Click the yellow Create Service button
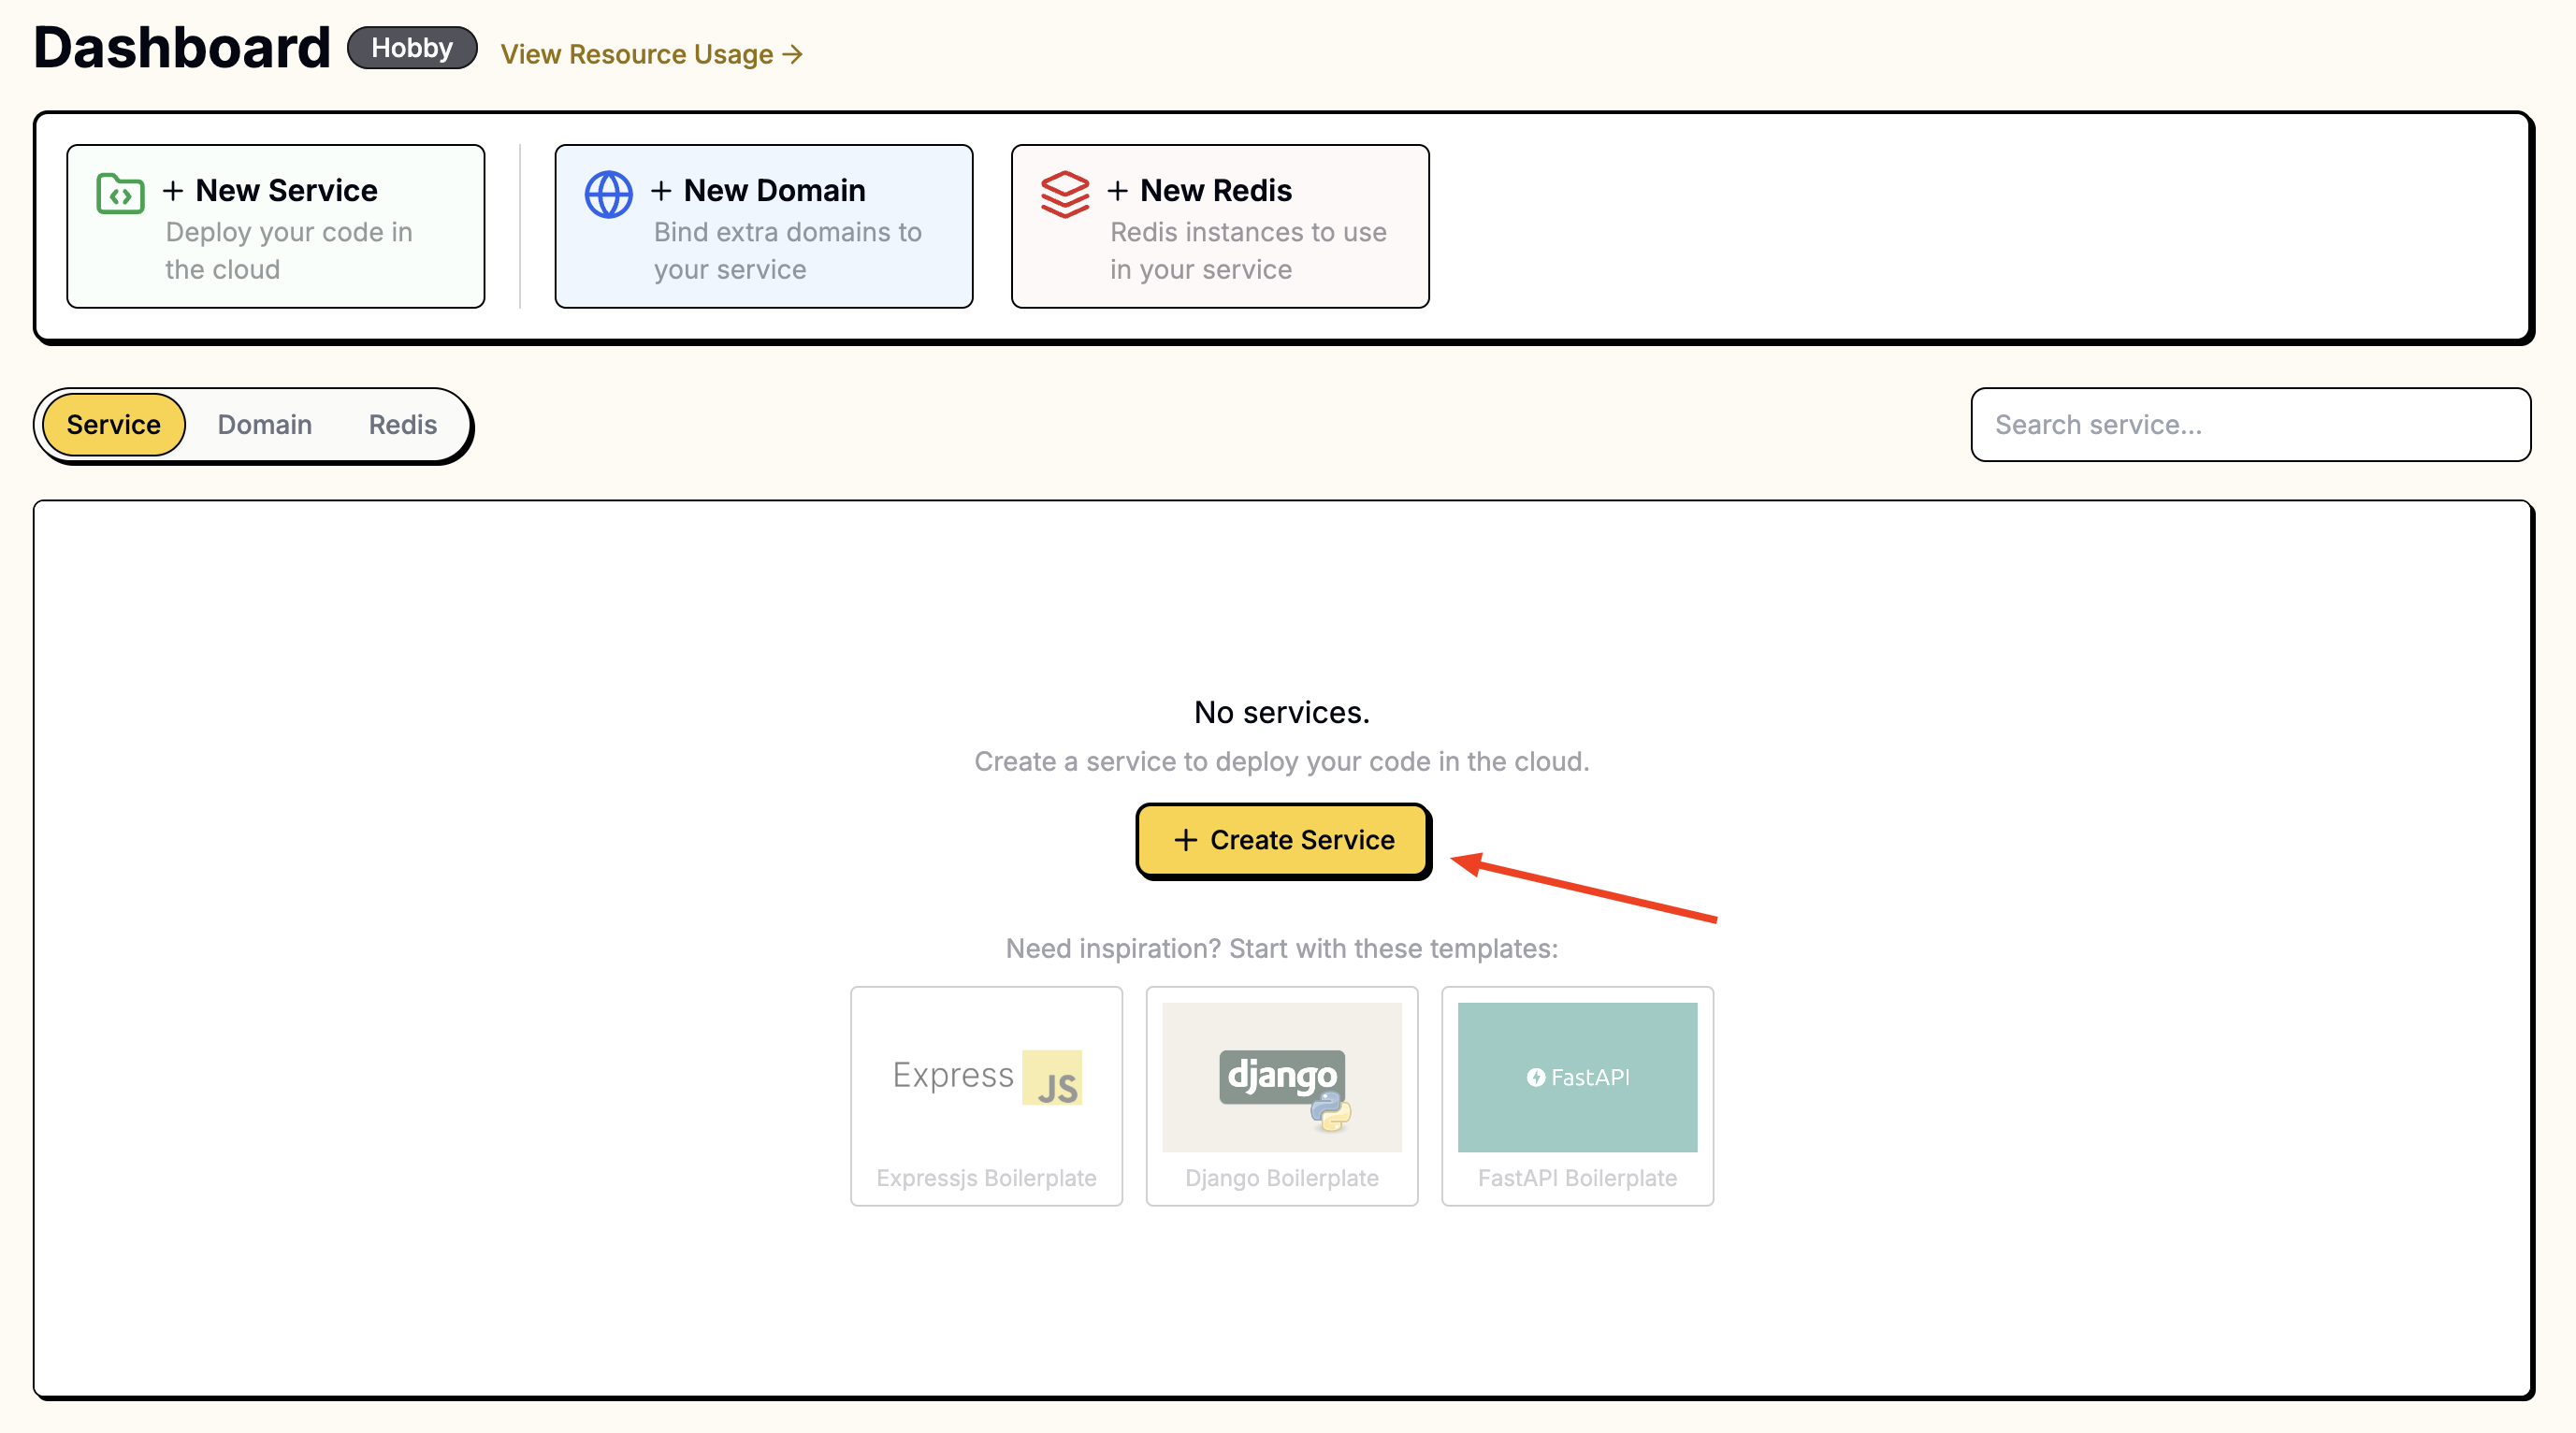The height and width of the screenshot is (1433, 2576). (x=1283, y=840)
